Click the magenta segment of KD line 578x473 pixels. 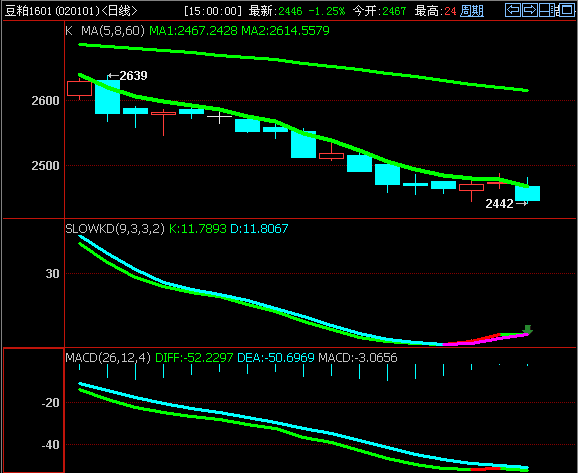pyautogui.click(x=485, y=340)
